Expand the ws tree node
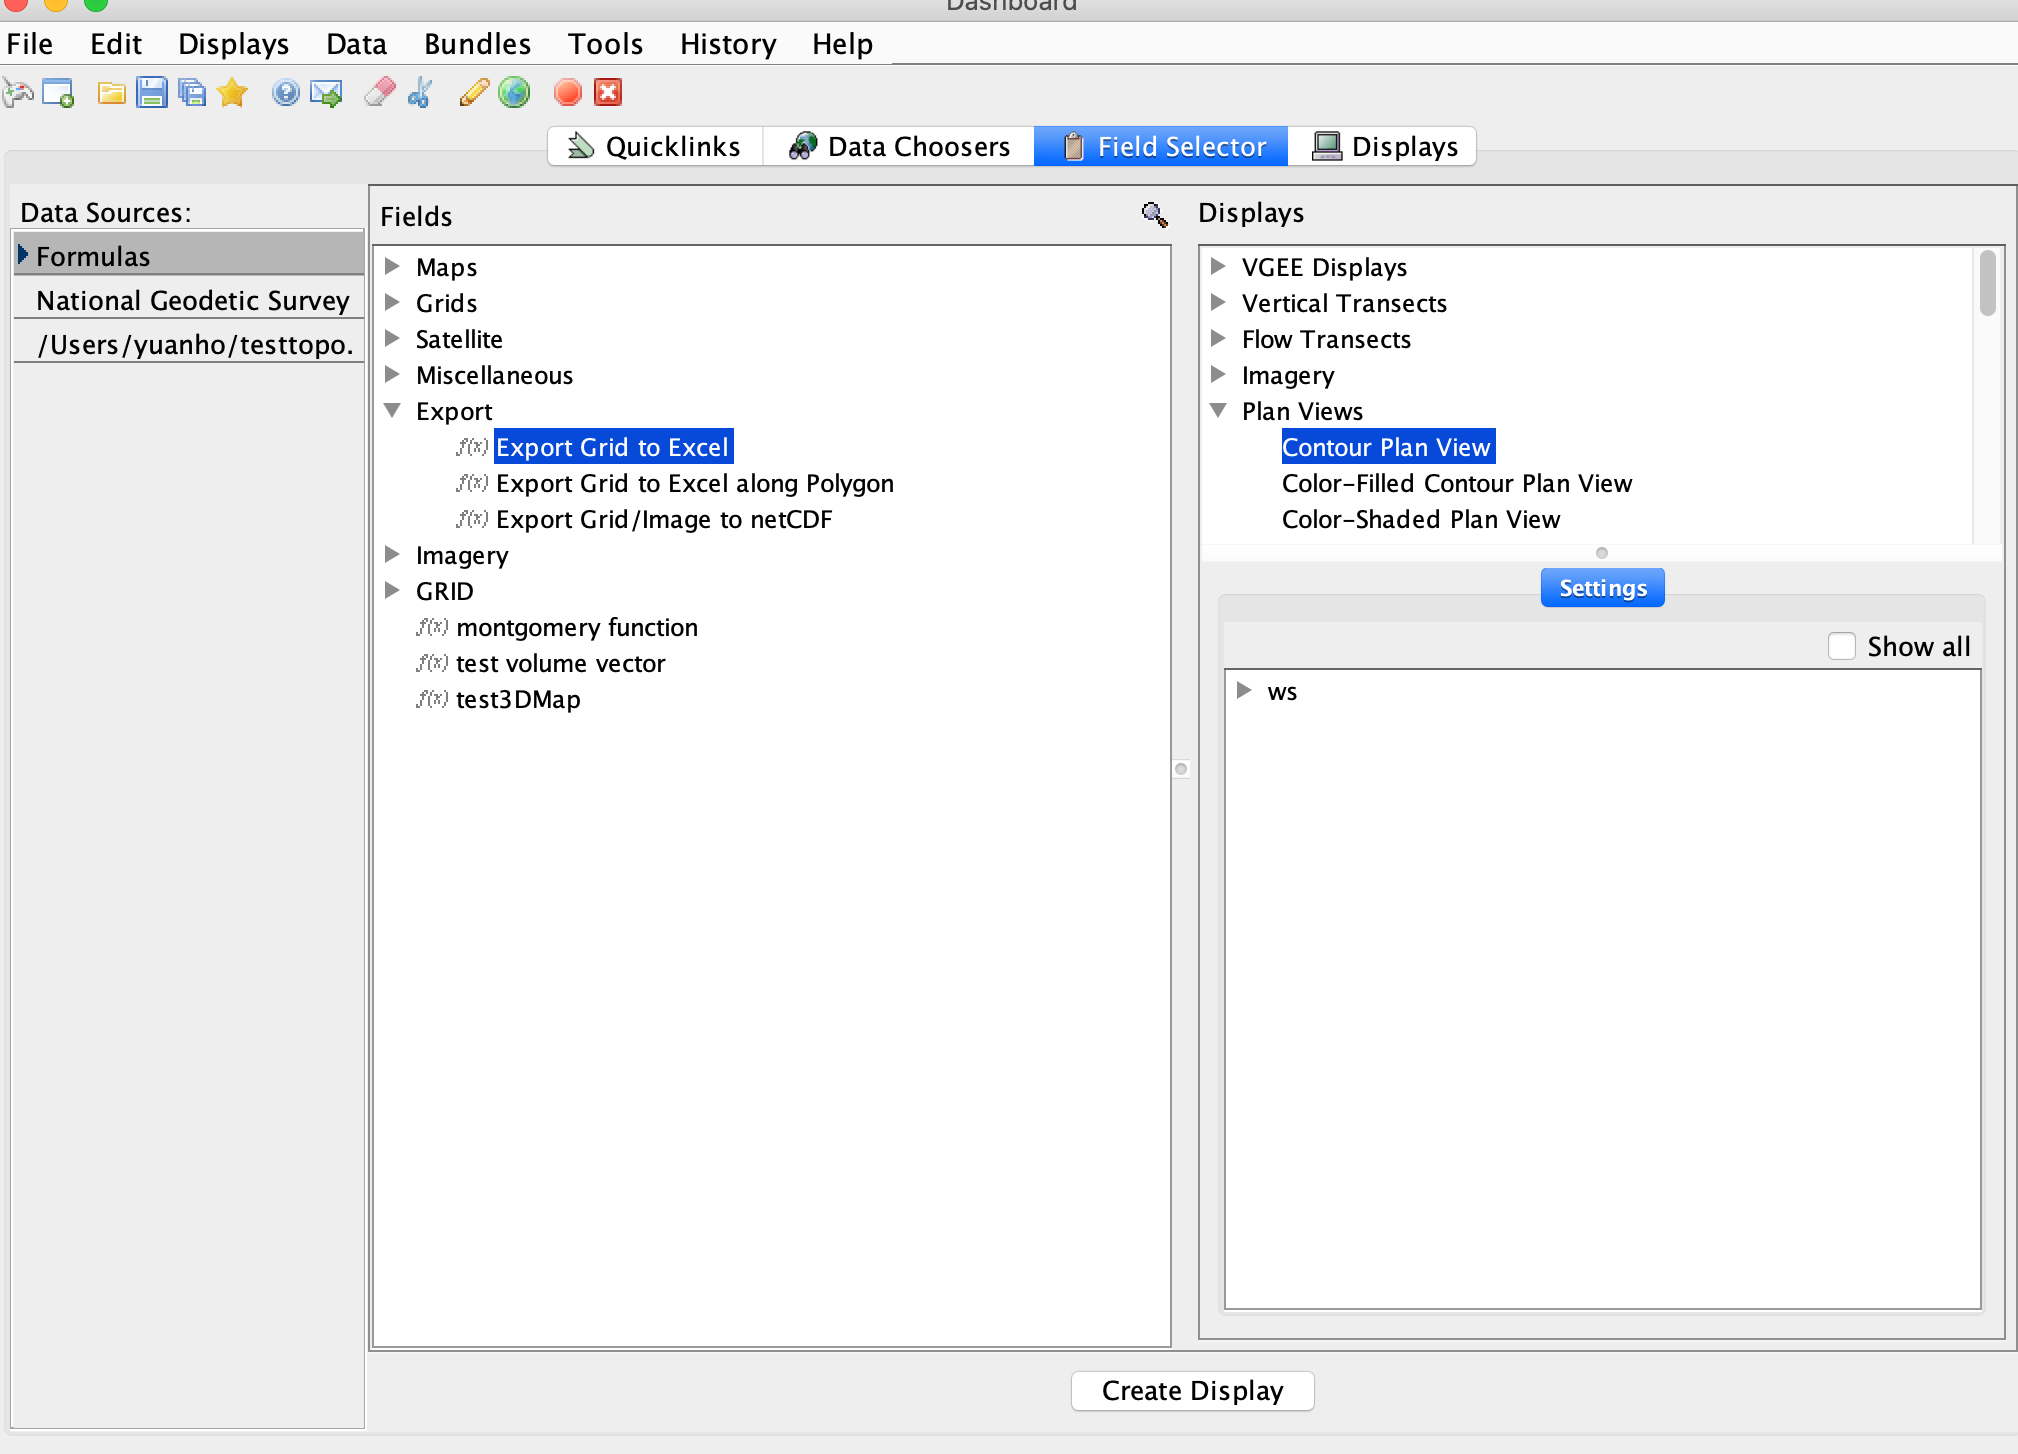The width and height of the screenshot is (2018, 1454). 1244,690
